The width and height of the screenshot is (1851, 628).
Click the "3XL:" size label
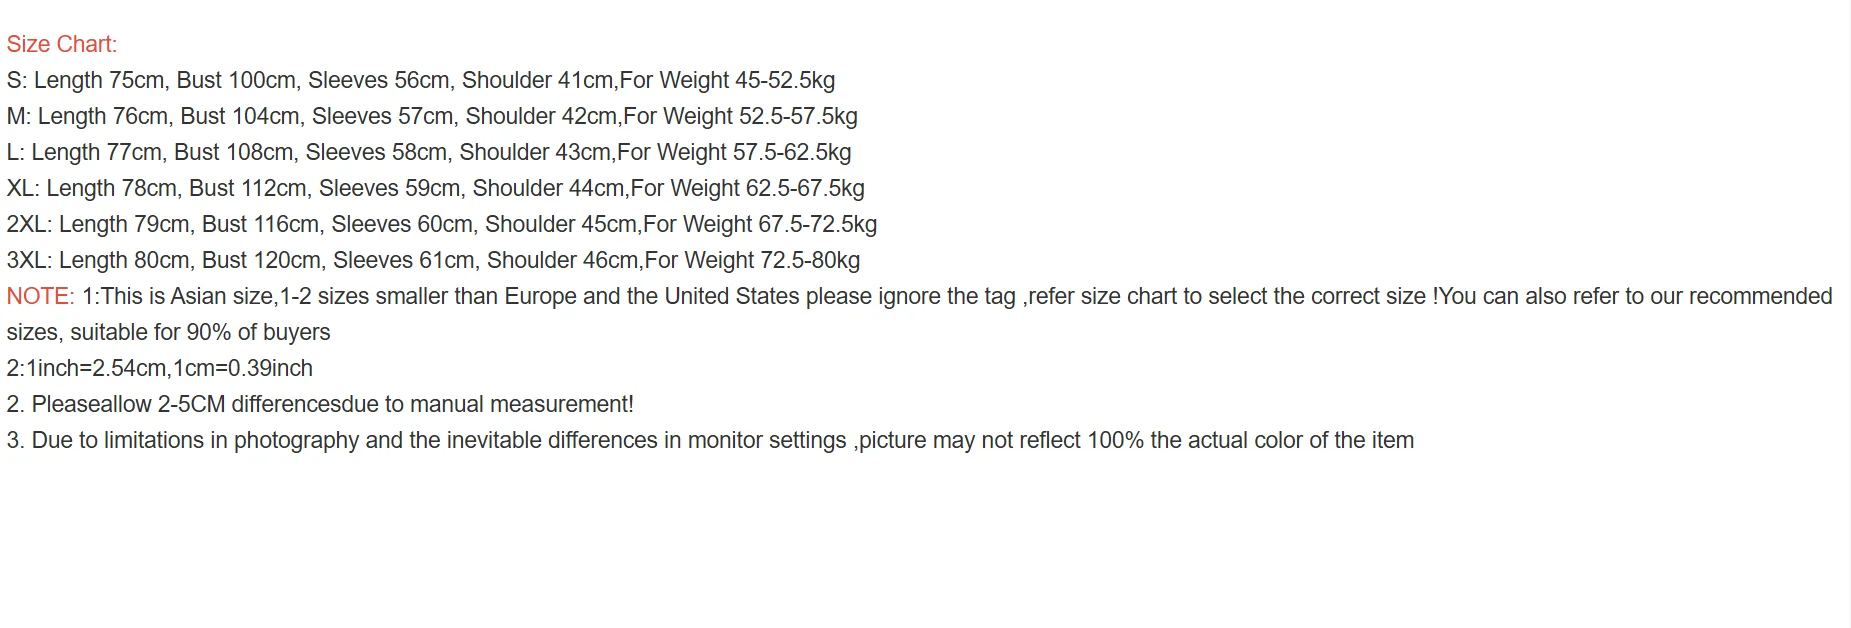click(x=29, y=260)
